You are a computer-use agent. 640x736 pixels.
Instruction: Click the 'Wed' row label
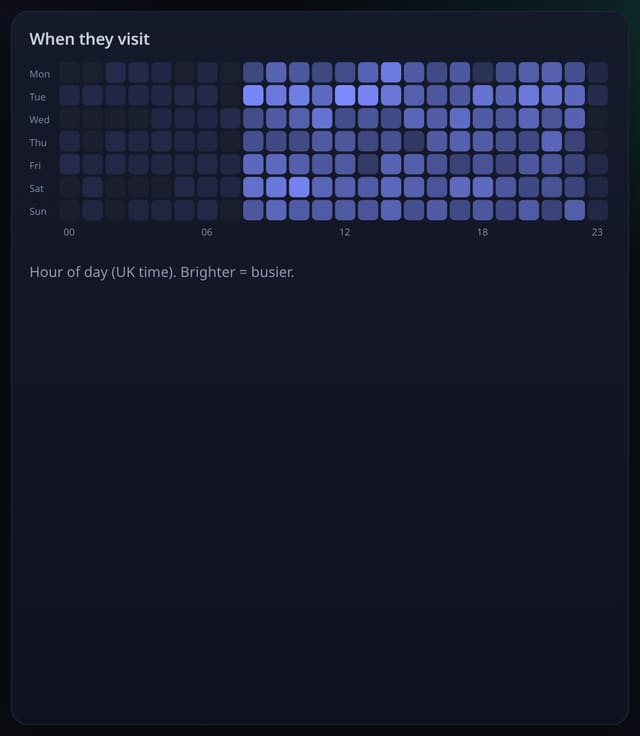point(39,120)
